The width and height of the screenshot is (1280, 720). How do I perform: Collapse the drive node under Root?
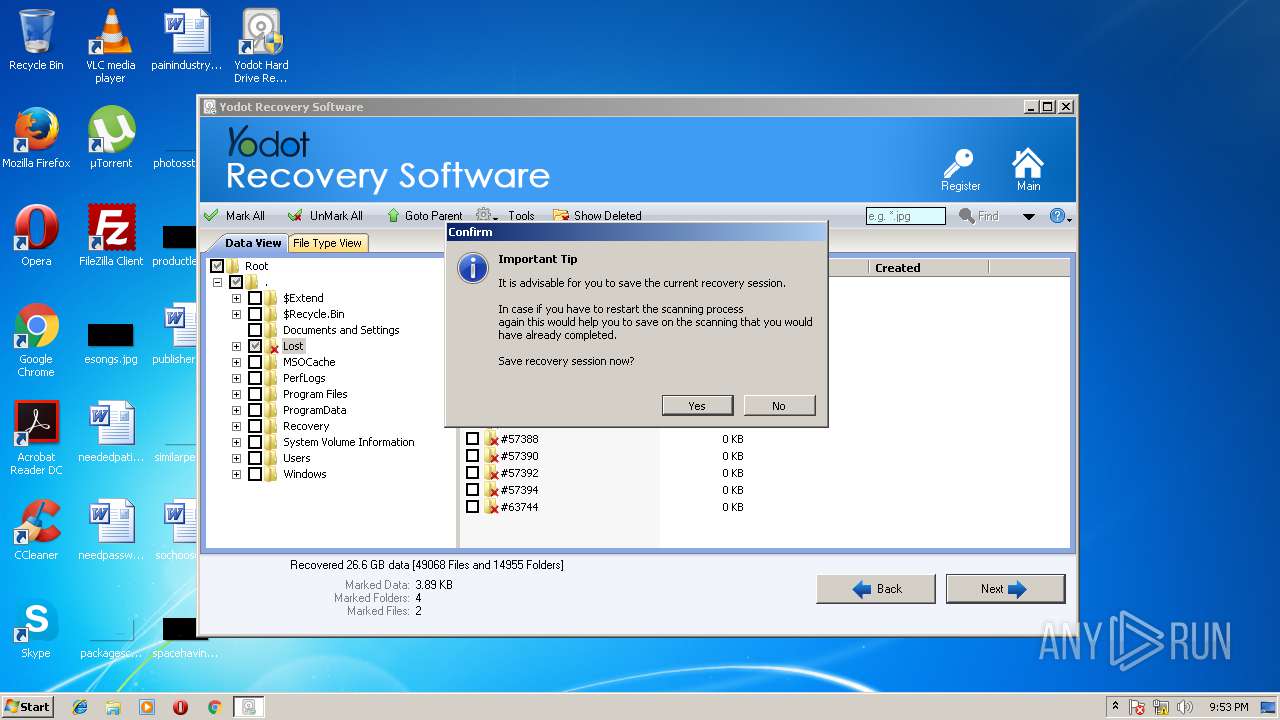(x=217, y=282)
